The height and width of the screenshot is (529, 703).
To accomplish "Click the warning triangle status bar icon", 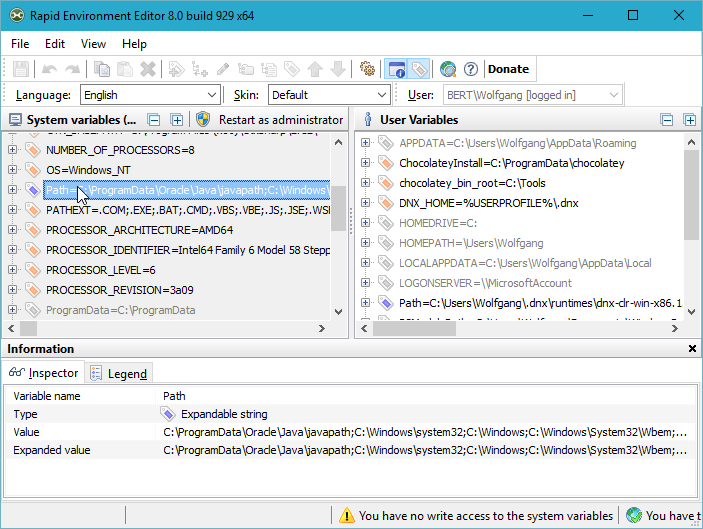I will (x=347, y=516).
